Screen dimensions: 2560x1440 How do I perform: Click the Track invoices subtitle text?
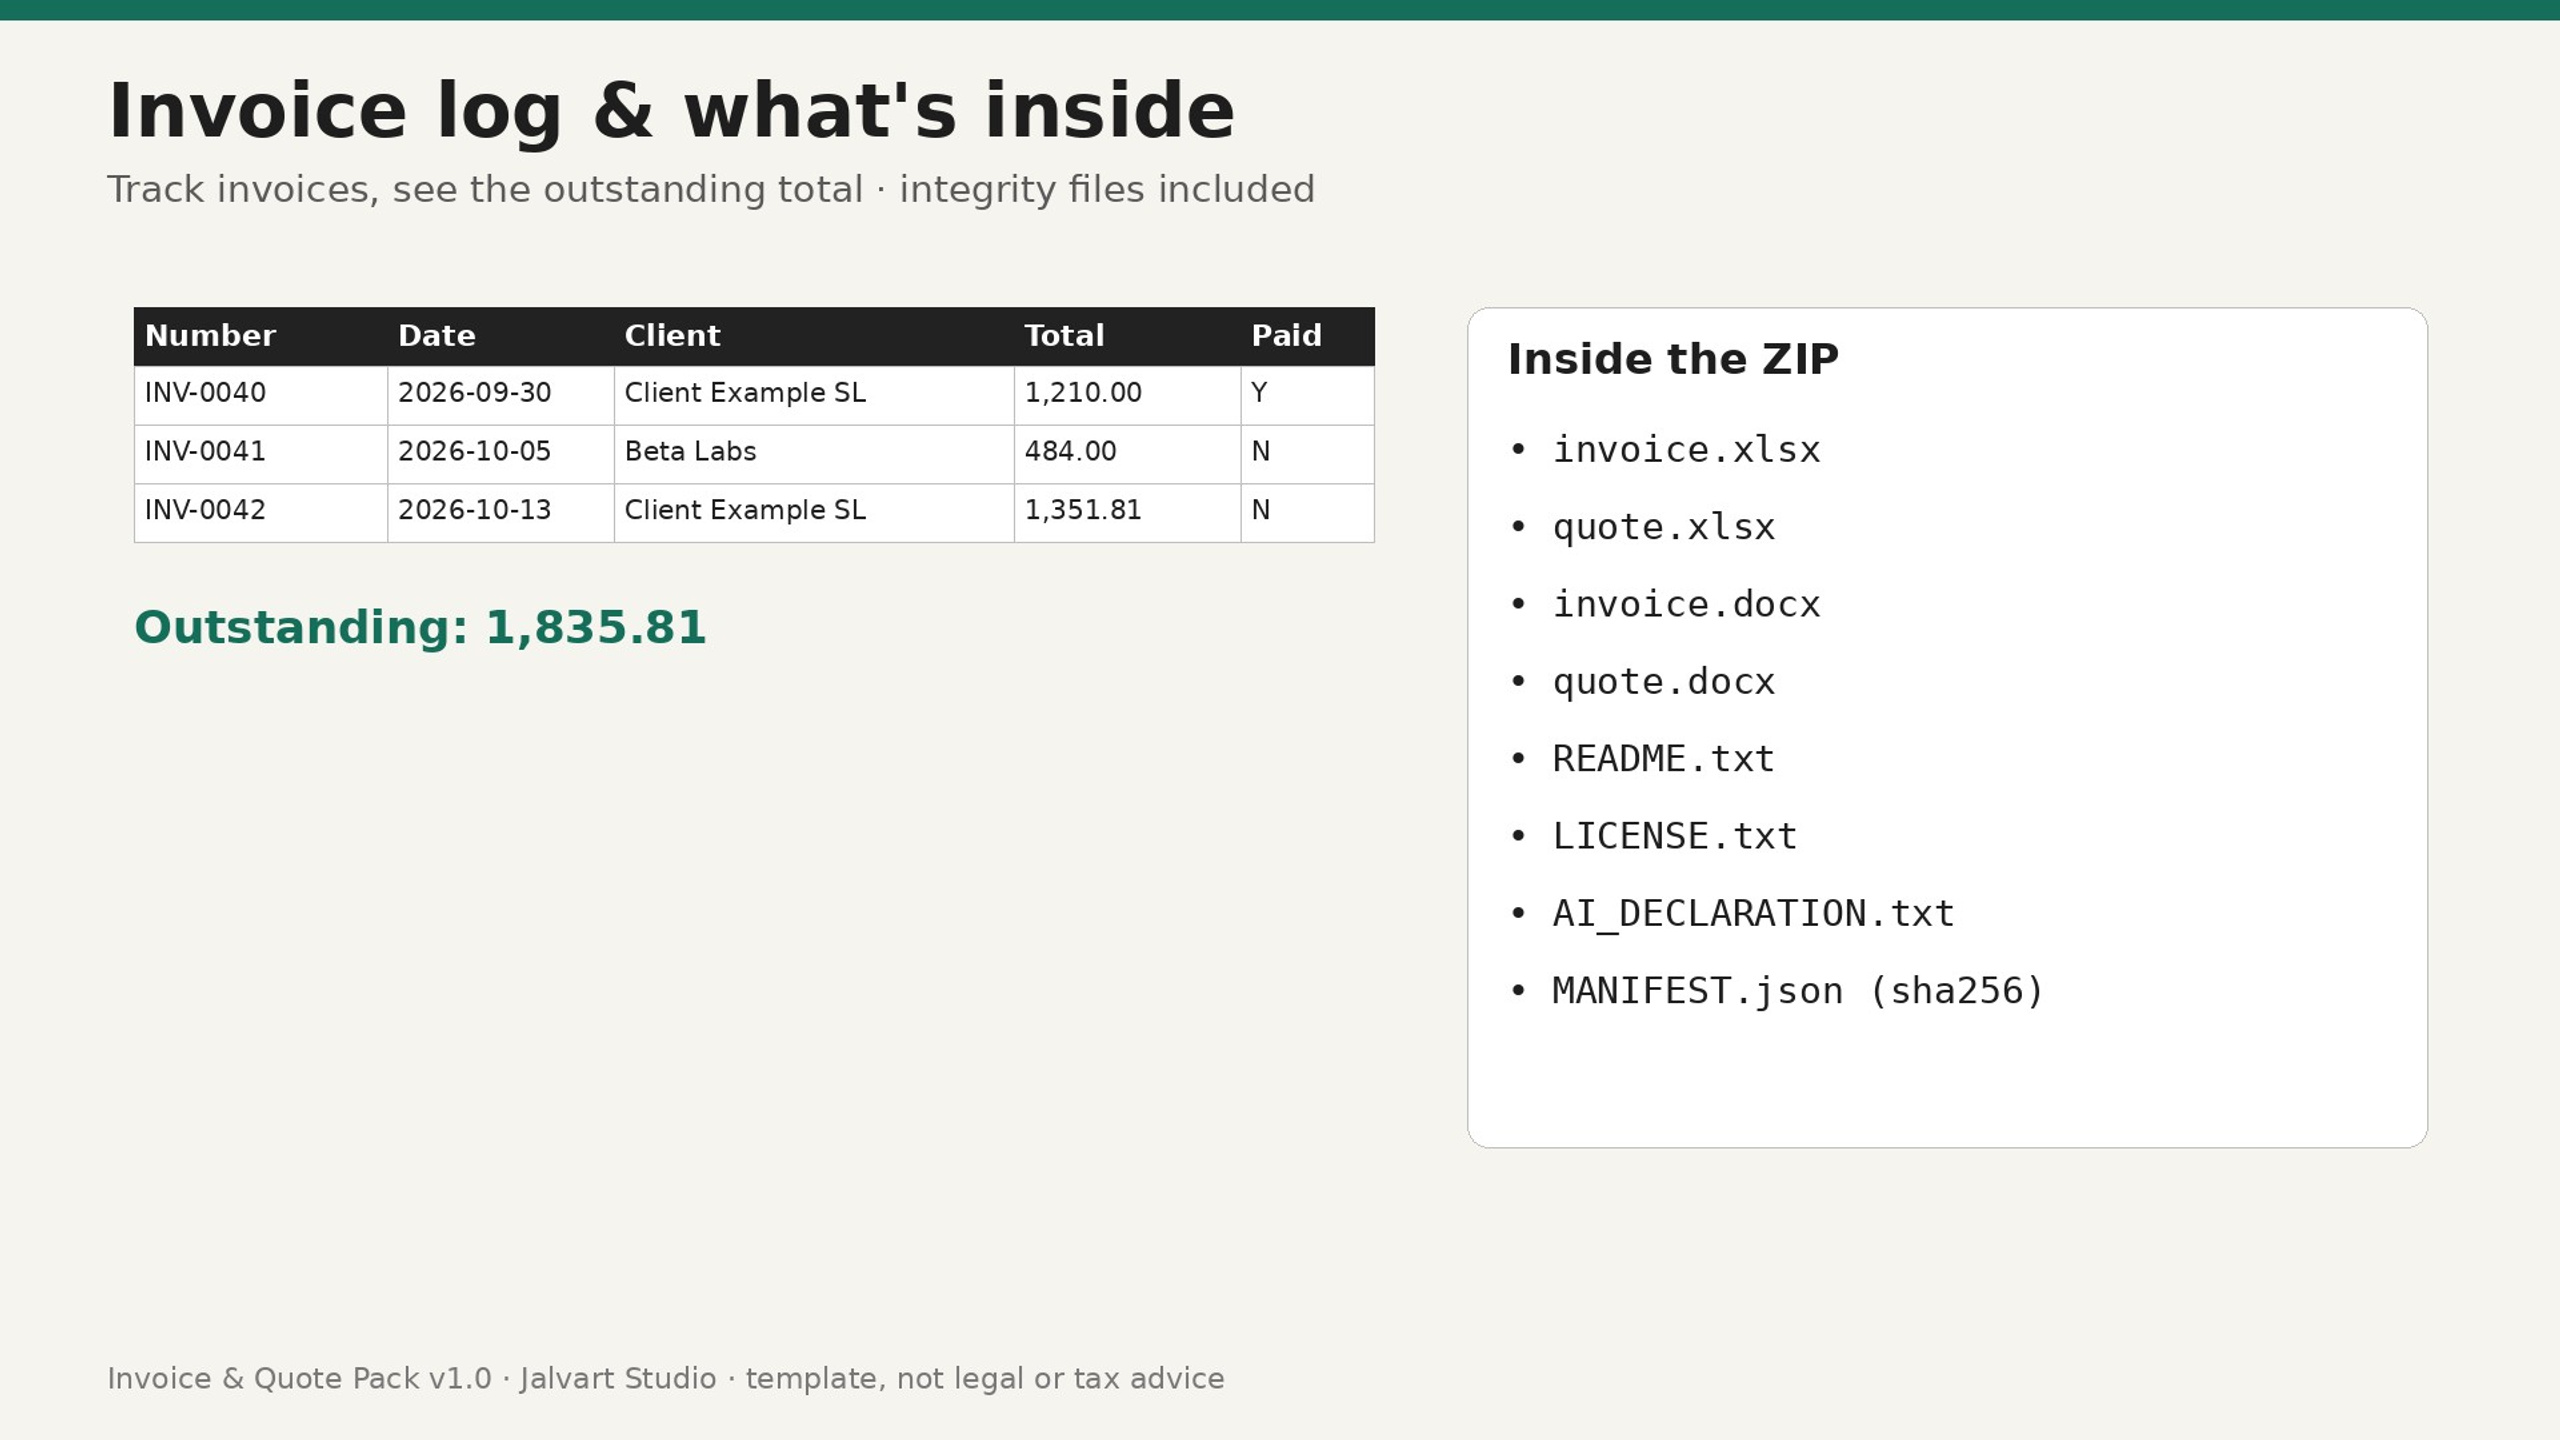click(x=711, y=190)
